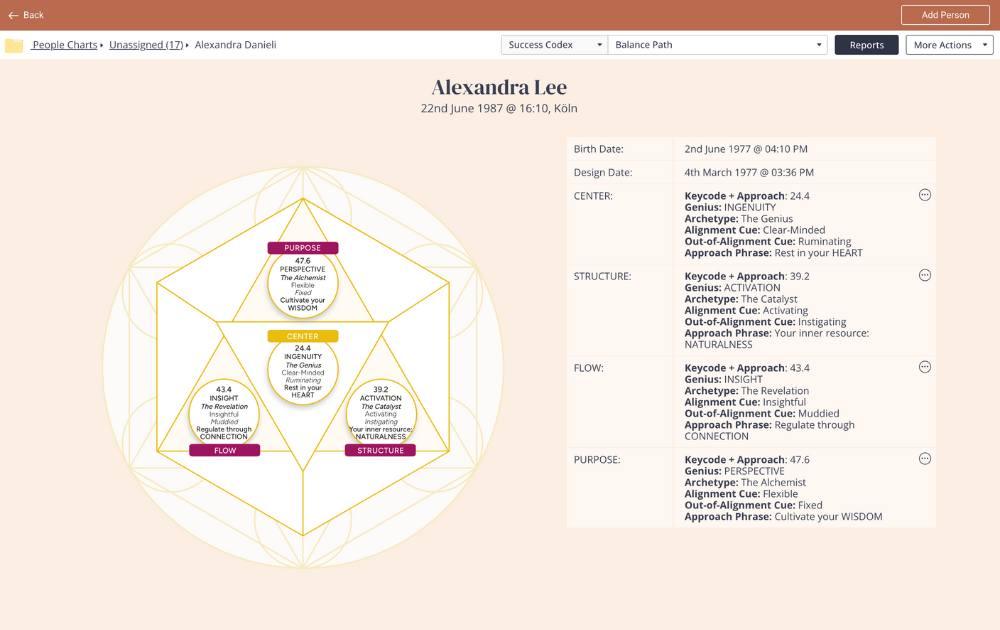Select the yellow CENTER label in chart
The image size is (1000, 630).
[x=302, y=336]
